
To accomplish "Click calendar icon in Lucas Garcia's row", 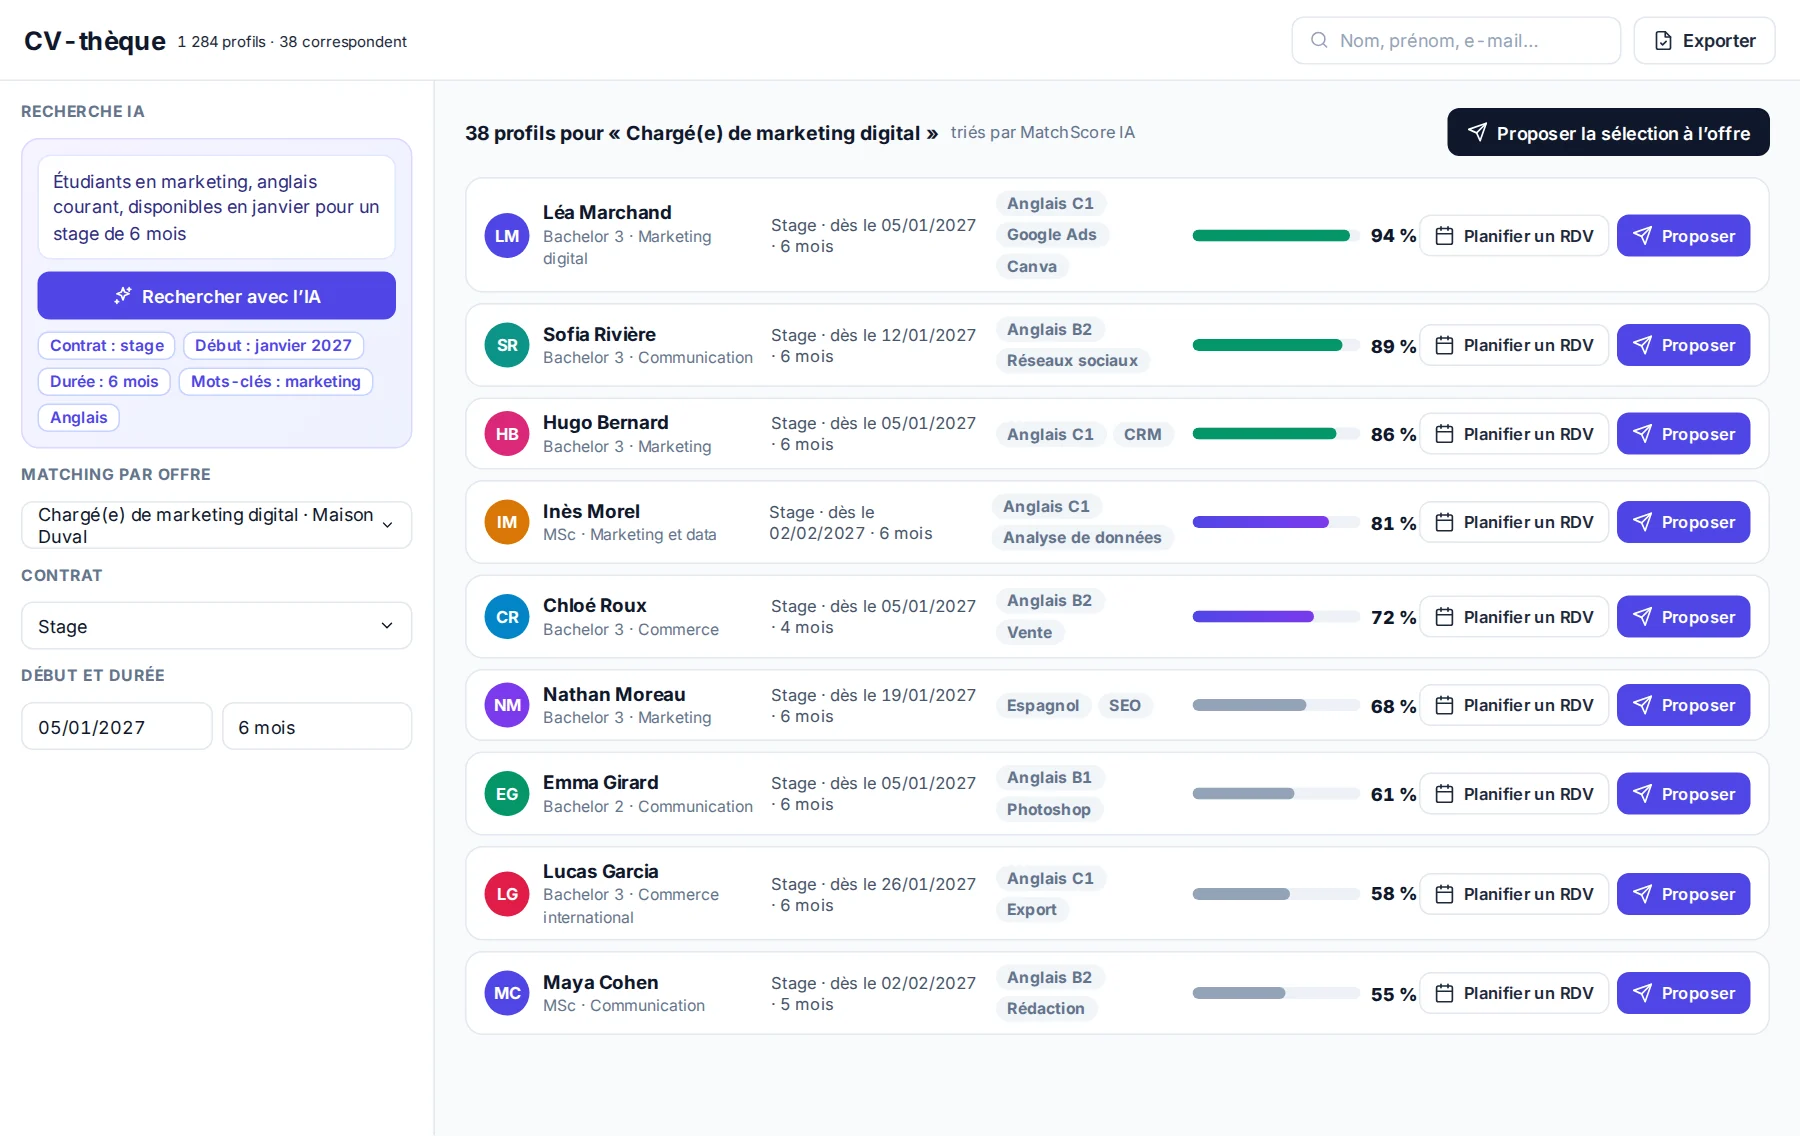I will tap(1444, 894).
